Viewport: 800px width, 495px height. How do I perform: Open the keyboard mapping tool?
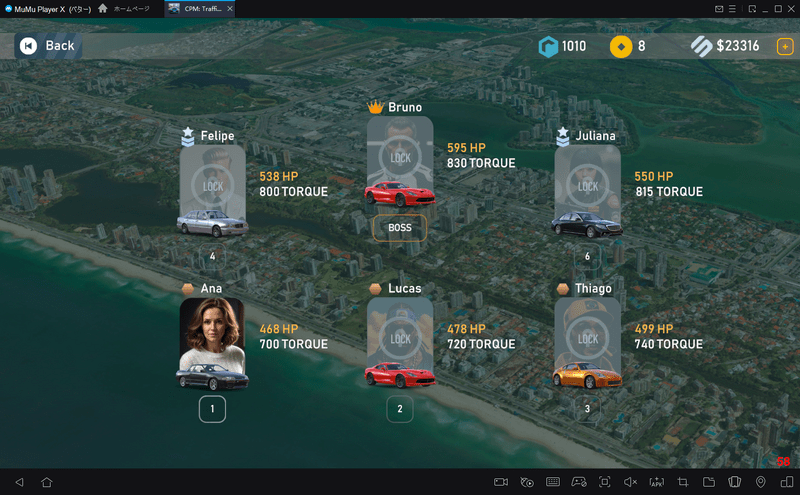(553, 482)
